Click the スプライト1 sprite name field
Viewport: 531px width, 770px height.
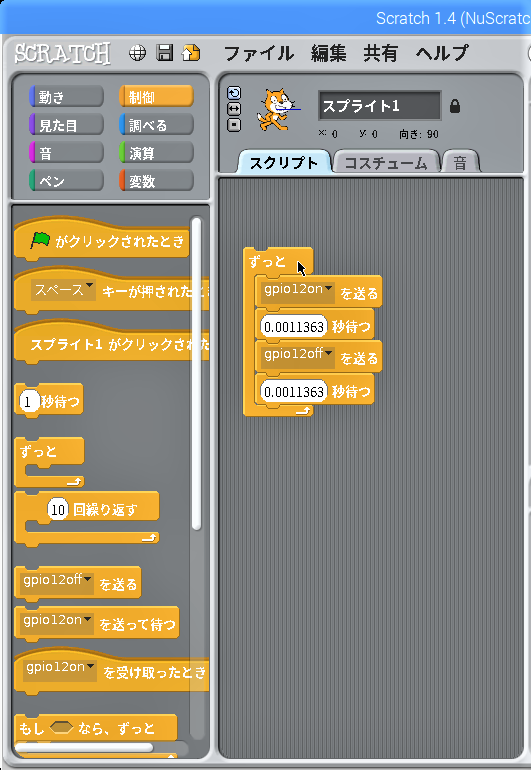click(x=380, y=106)
